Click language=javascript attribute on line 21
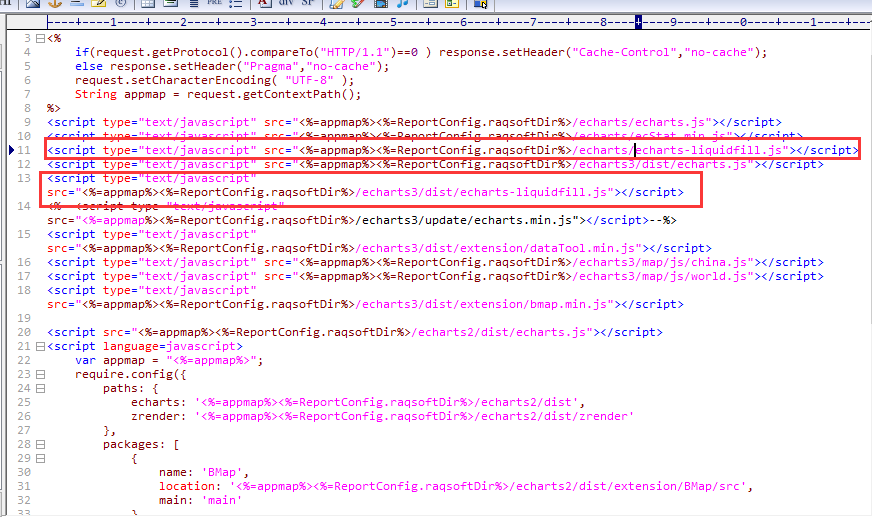Screen dimensions: 872x517 170,346
